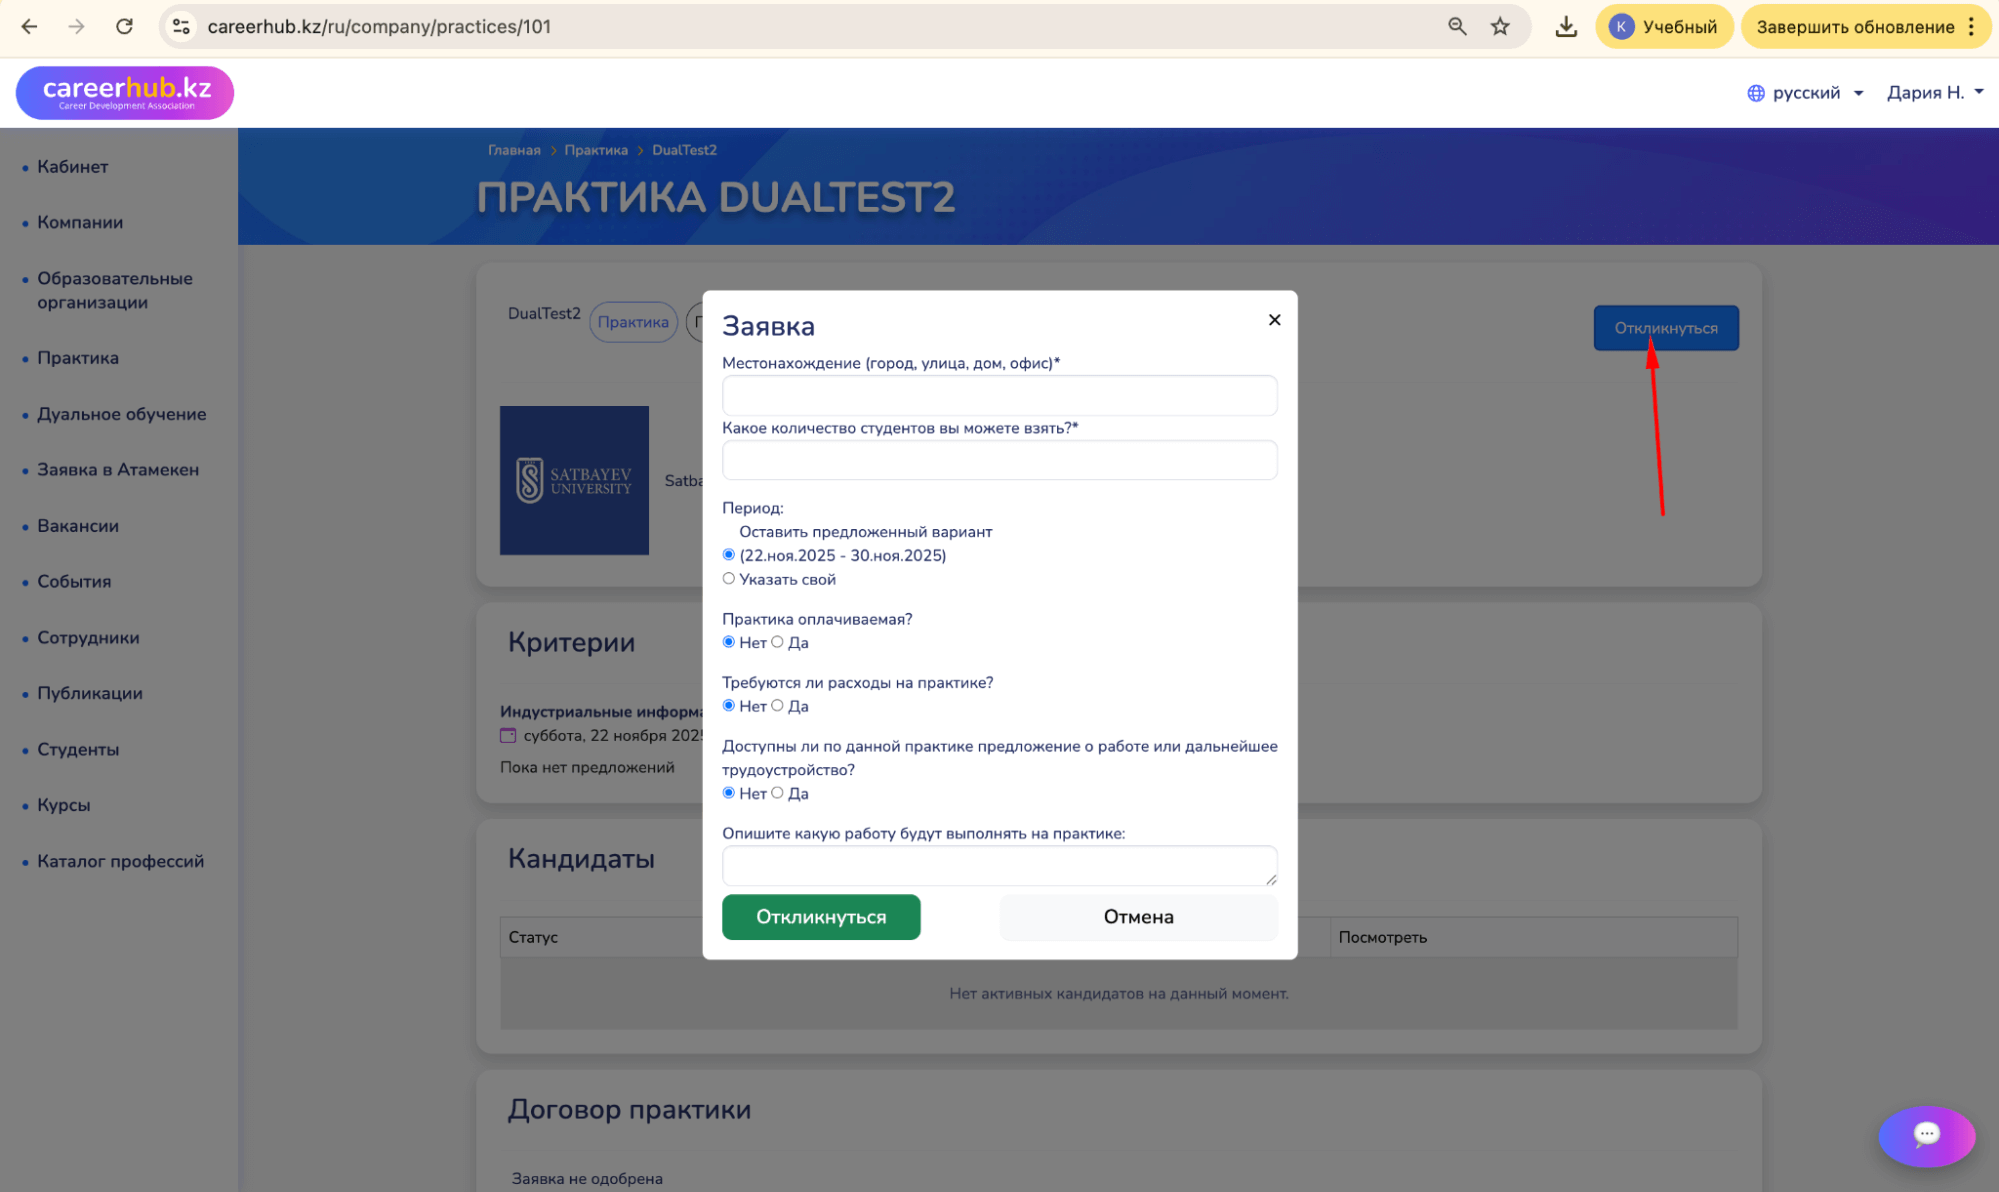
Task: Open Вакансии in sidebar menu
Action: [77, 526]
